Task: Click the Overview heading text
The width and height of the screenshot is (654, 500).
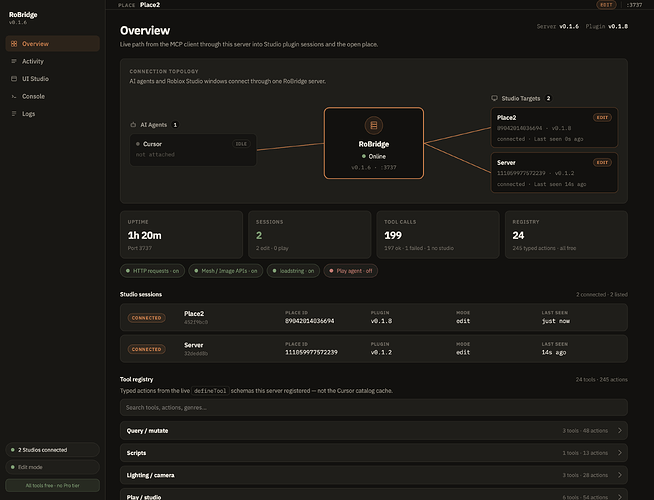Action: [145, 30]
